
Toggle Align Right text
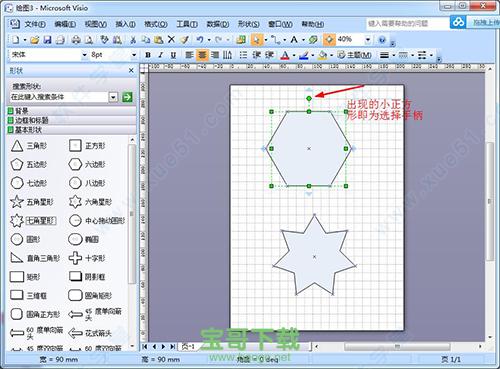[x=215, y=55]
